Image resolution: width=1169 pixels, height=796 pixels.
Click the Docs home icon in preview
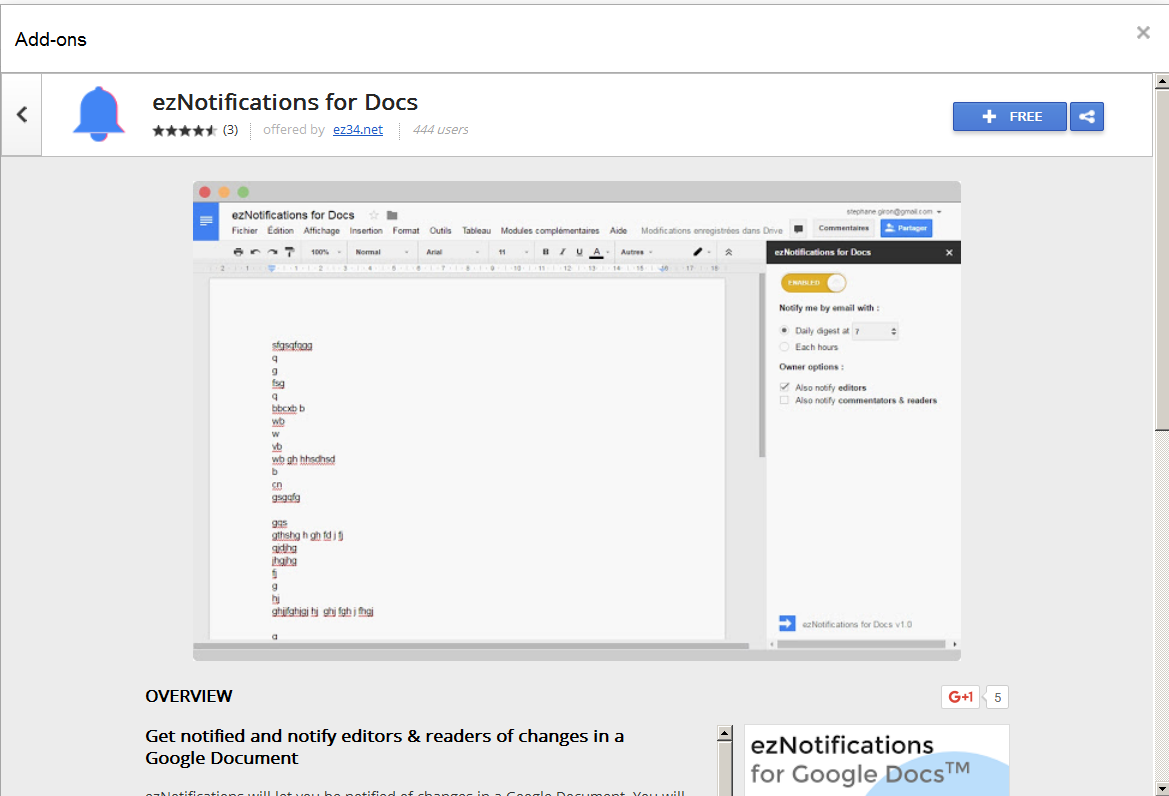point(206,221)
